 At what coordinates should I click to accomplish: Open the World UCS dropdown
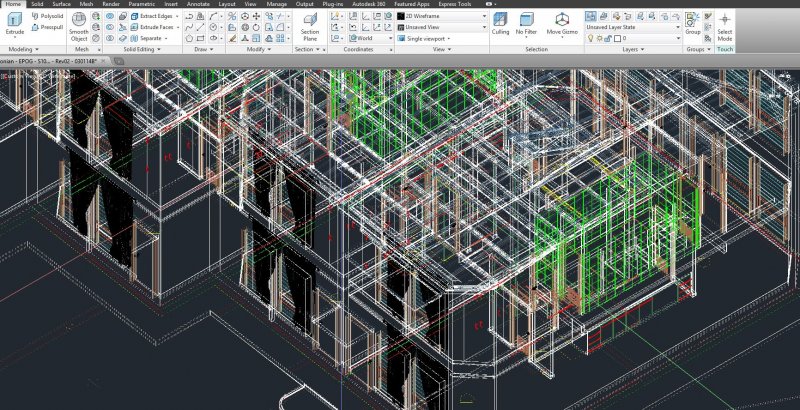(371, 38)
